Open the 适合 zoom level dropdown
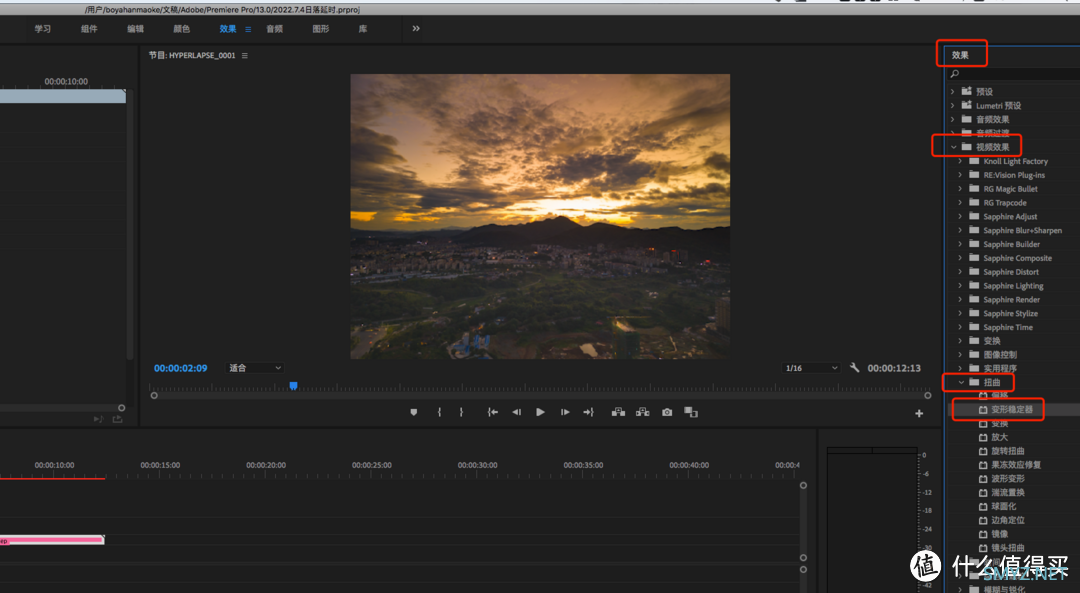Viewport: 1080px width, 593px height. (255, 368)
